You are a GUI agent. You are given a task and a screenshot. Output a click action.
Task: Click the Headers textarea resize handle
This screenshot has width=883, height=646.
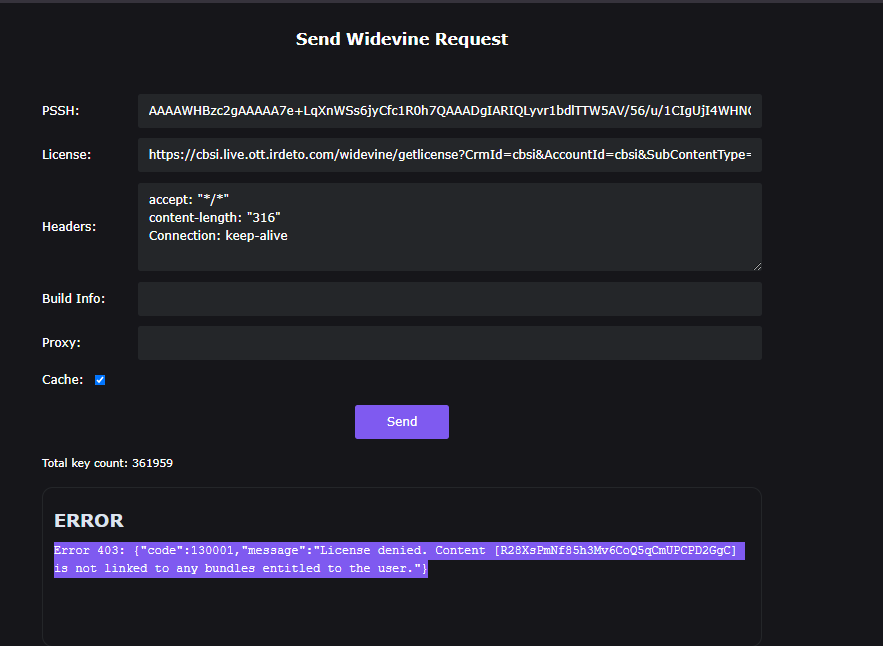click(757, 266)
